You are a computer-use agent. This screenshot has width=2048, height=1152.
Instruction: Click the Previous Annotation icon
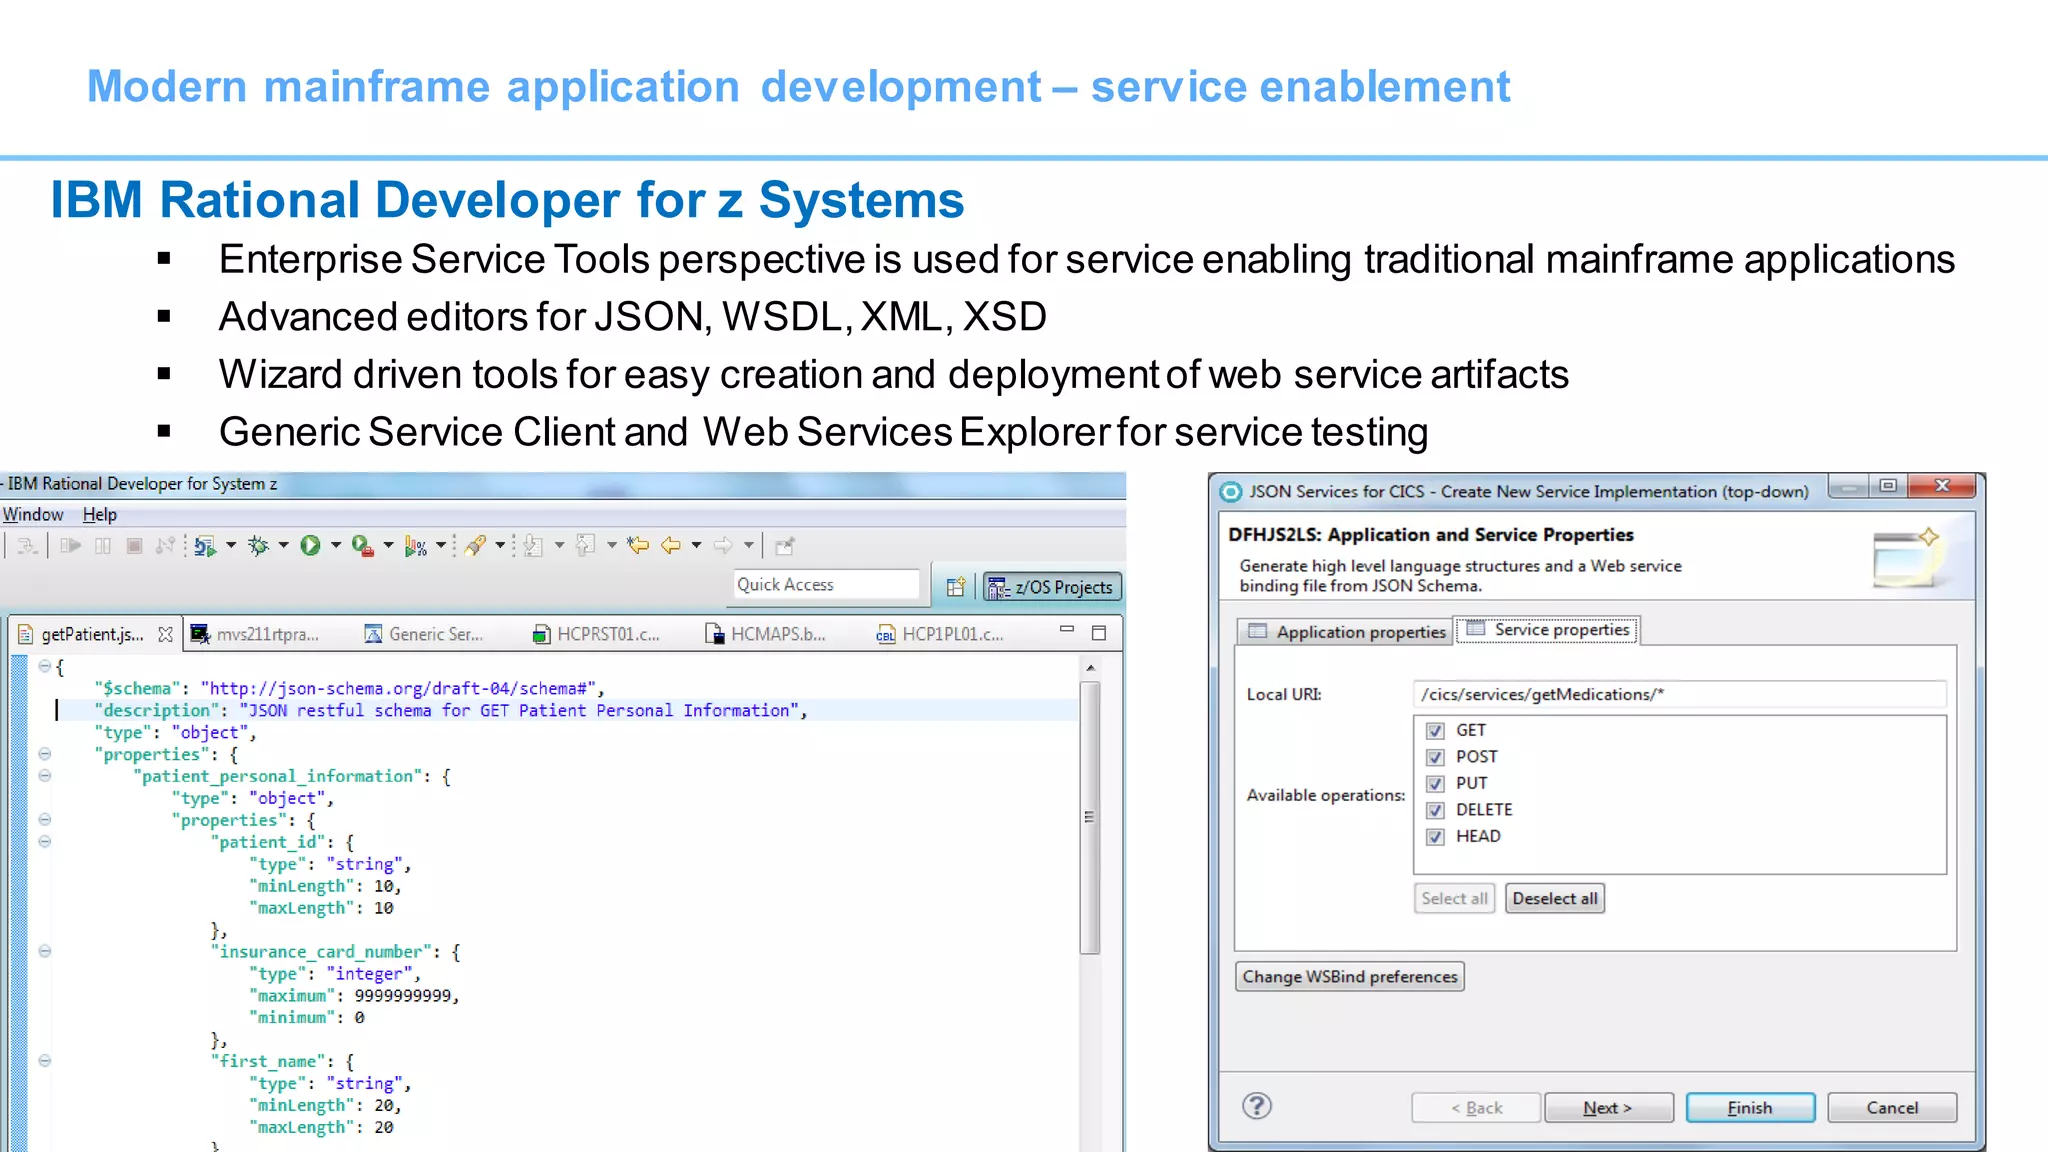point(586,546)
